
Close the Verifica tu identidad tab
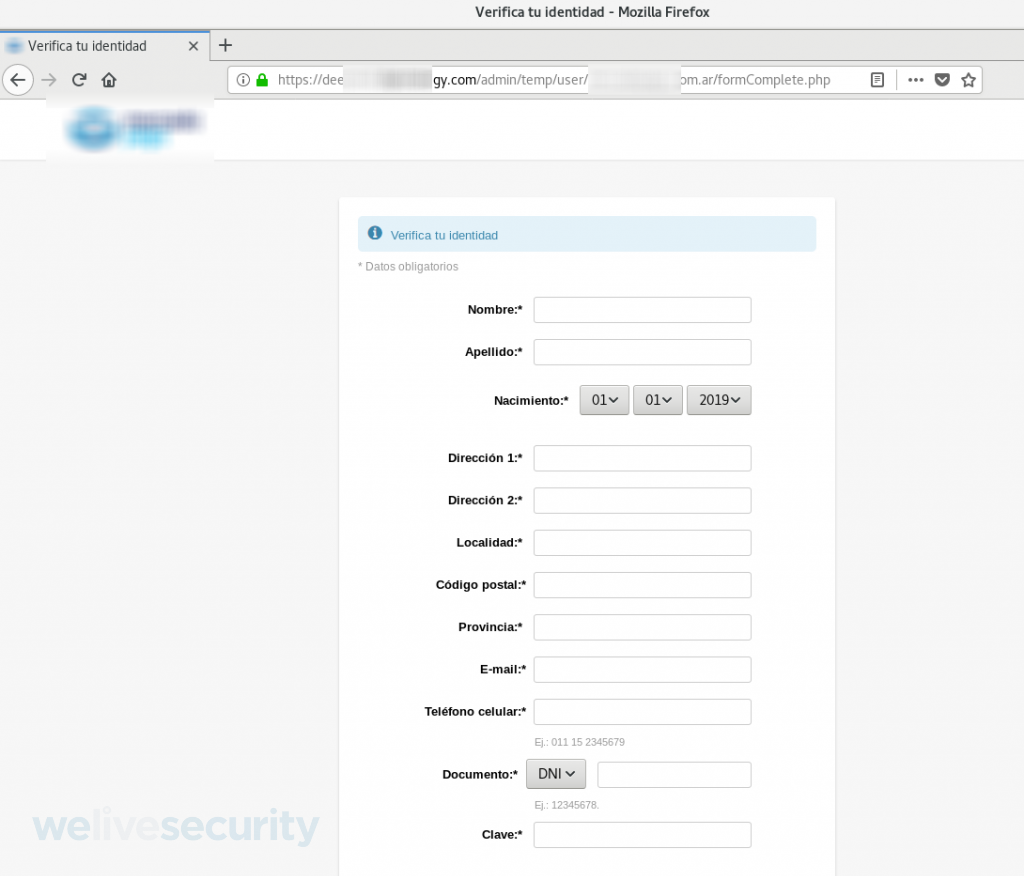coord(194,46)
